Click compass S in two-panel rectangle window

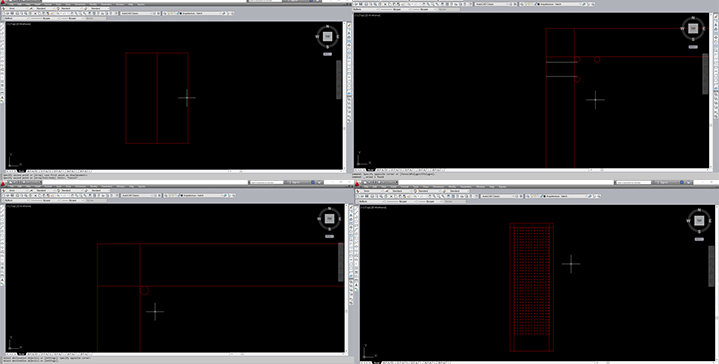coord(327,46)
